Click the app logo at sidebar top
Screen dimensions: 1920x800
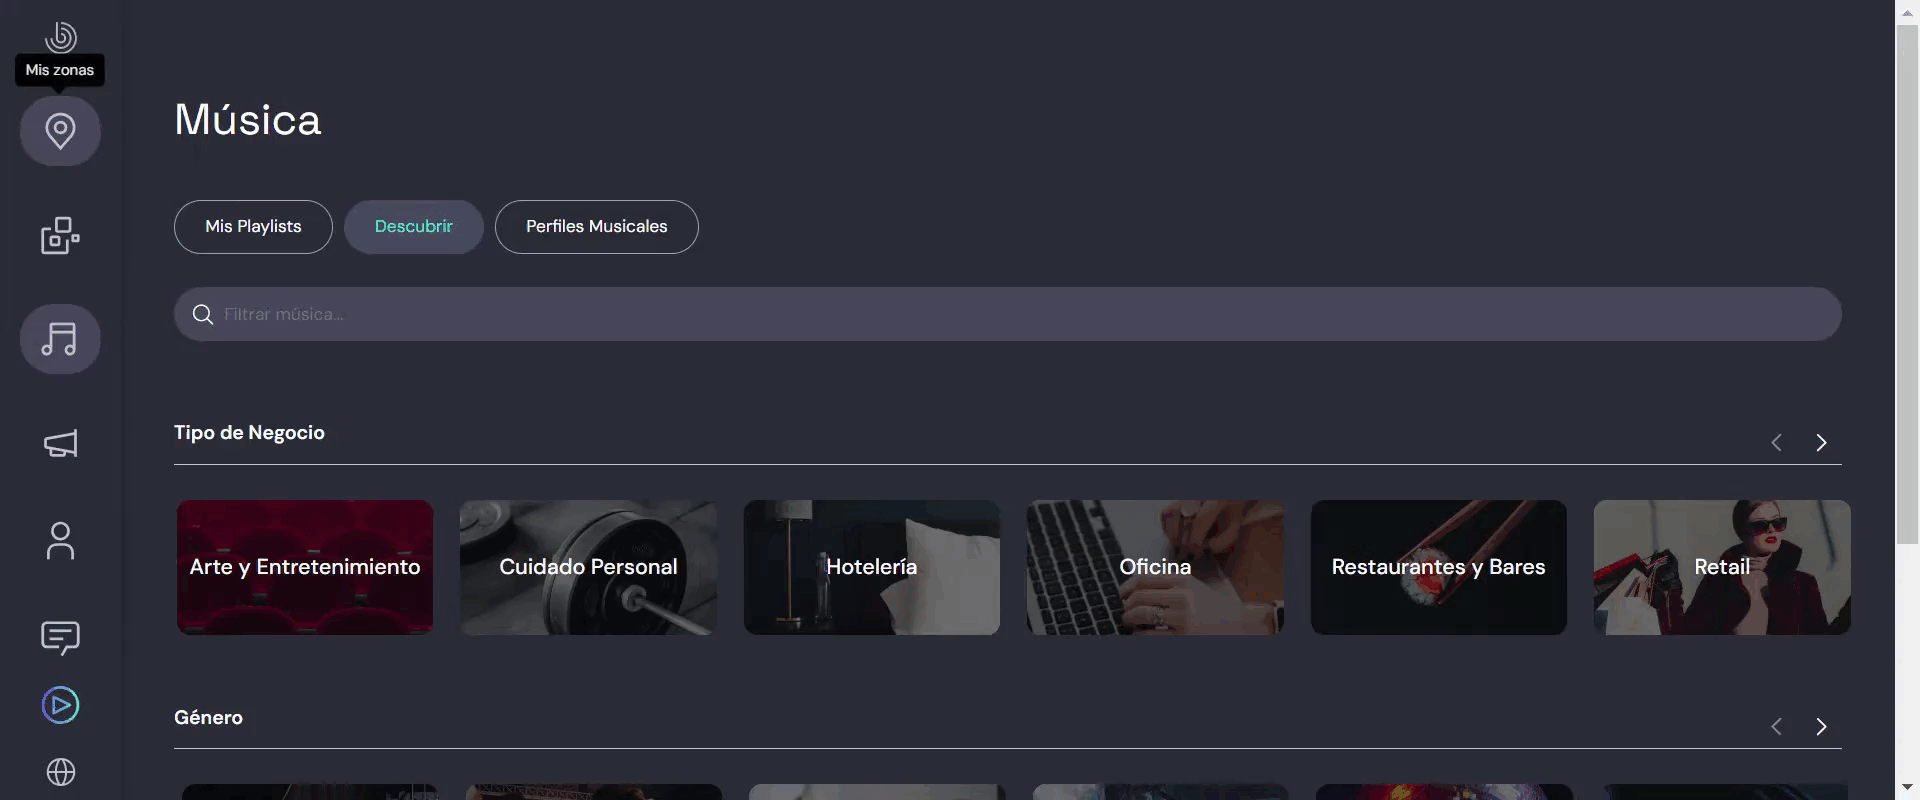pos(61,37)
